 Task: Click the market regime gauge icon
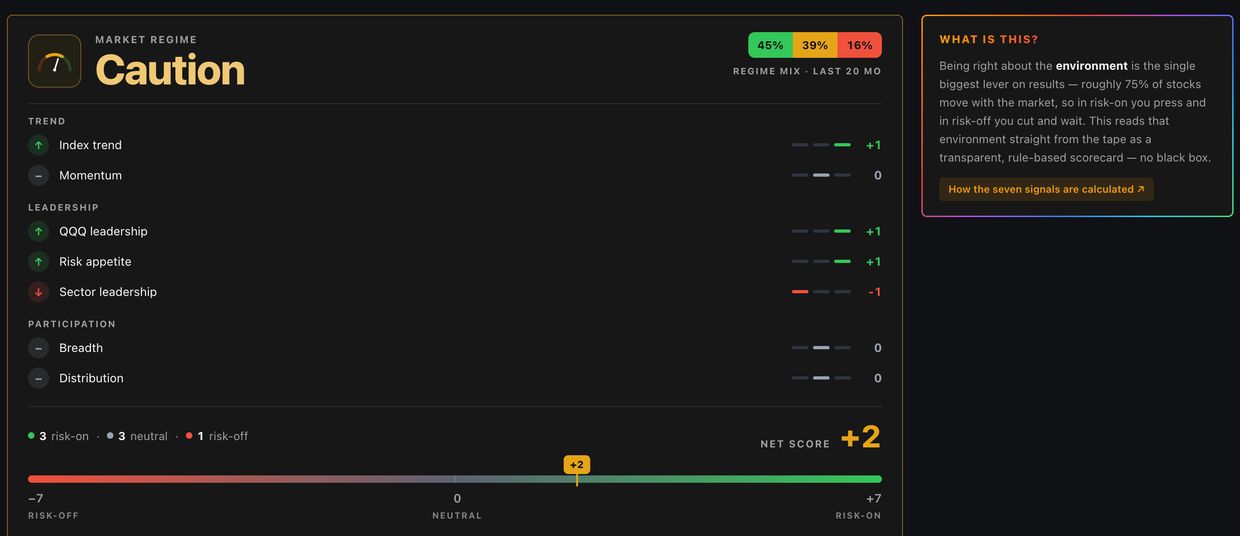[x=55, y=61]
